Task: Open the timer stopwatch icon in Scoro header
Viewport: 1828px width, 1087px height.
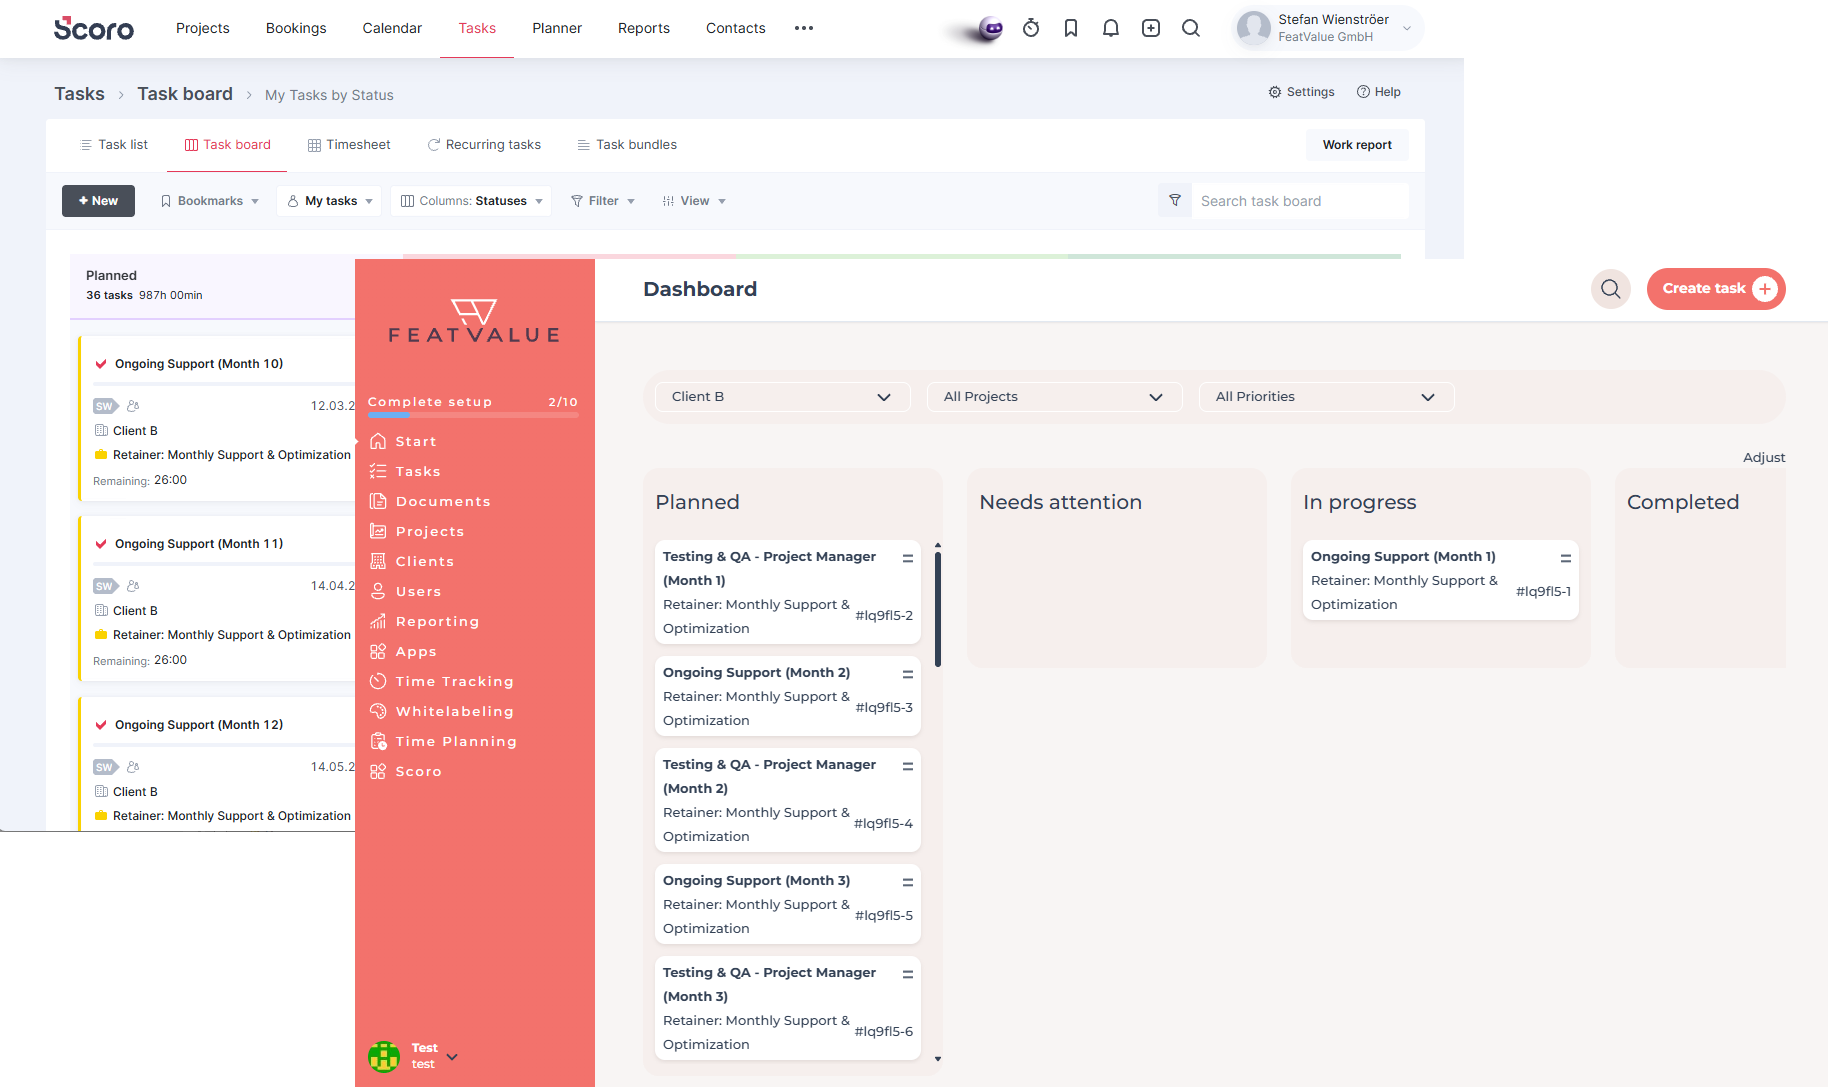Action: 1031,28
